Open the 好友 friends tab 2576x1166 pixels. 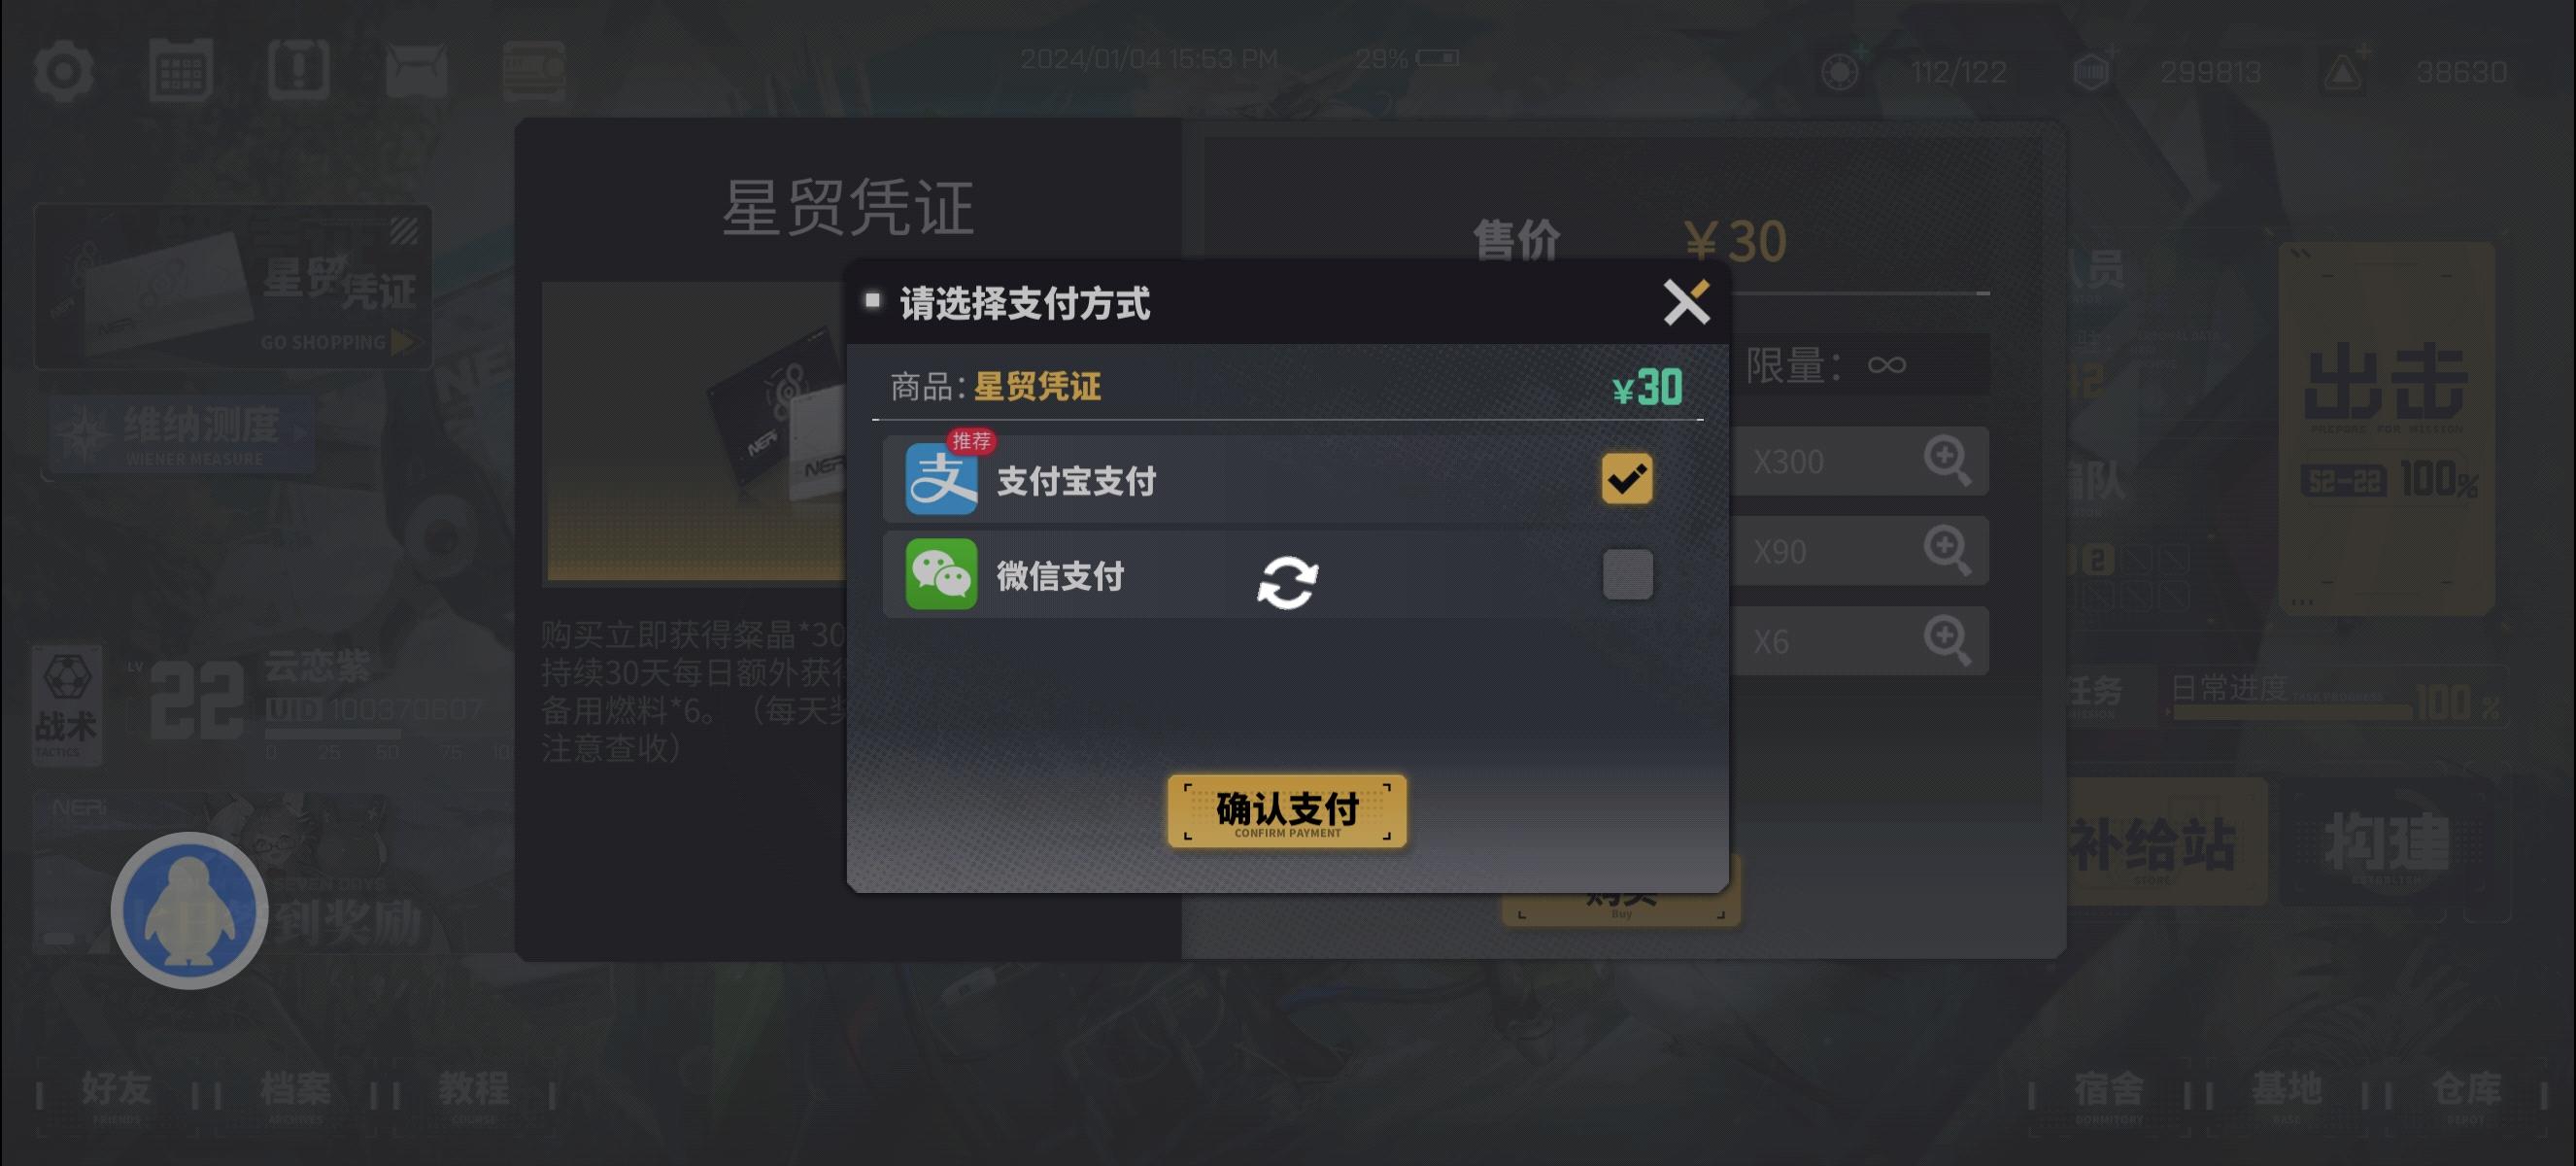116,1093
